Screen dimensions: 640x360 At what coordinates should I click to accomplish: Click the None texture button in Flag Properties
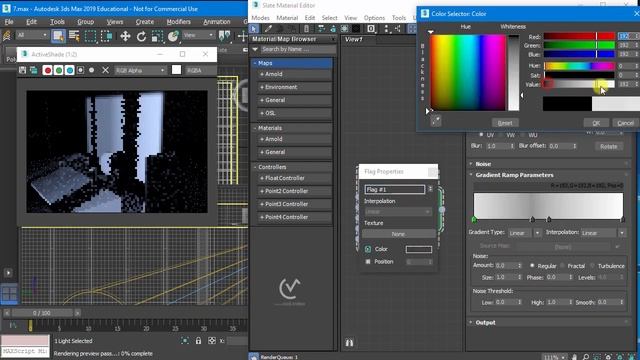(x=398, y=234)
